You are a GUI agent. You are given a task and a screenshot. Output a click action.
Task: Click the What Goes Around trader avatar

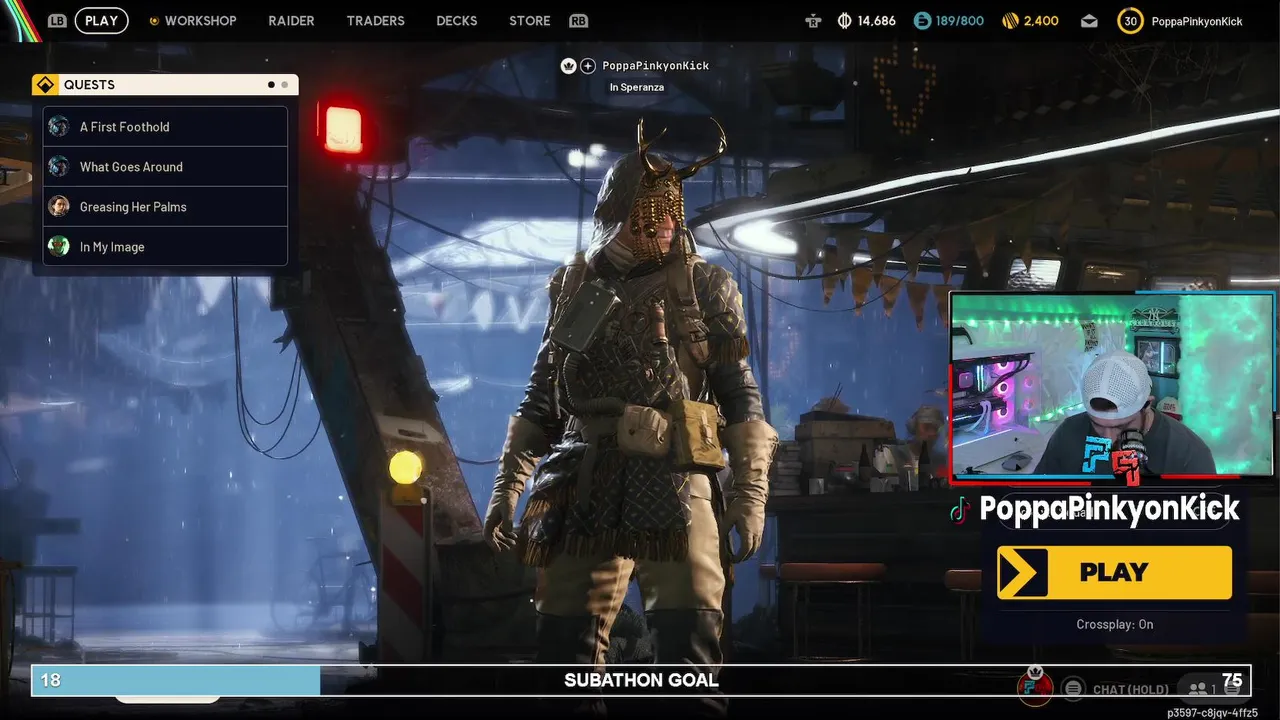point(59,166)
